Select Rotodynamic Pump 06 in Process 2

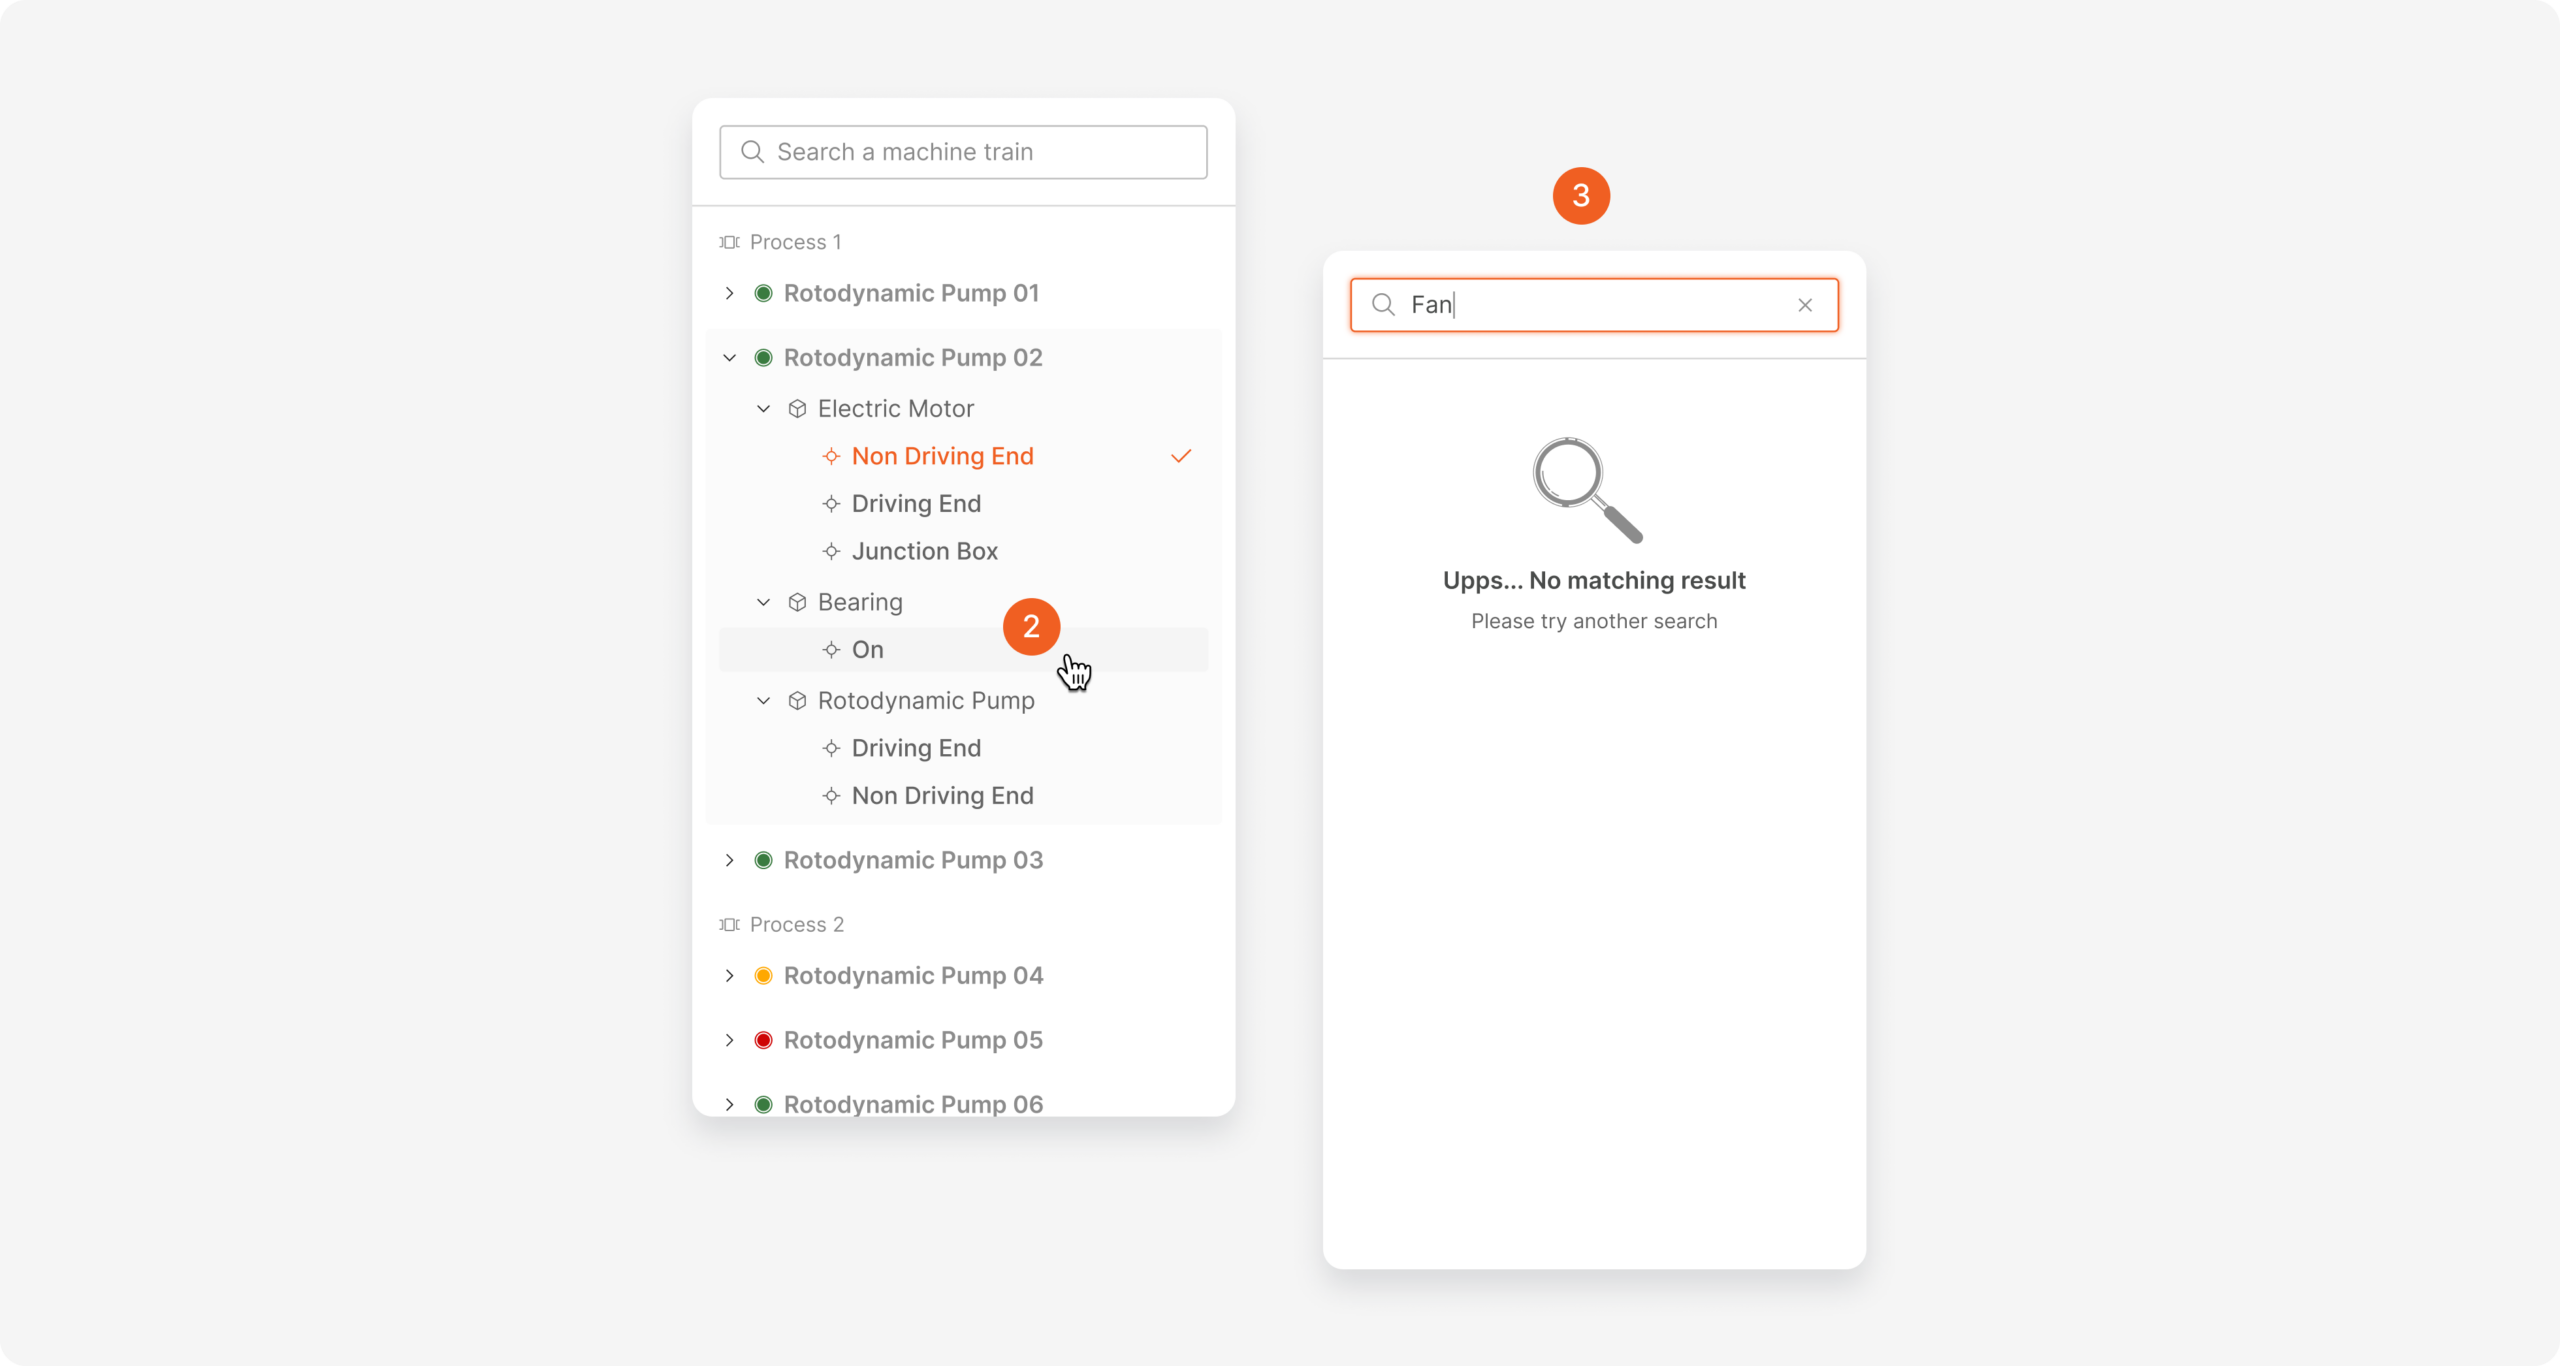[x=913, y=1102]
